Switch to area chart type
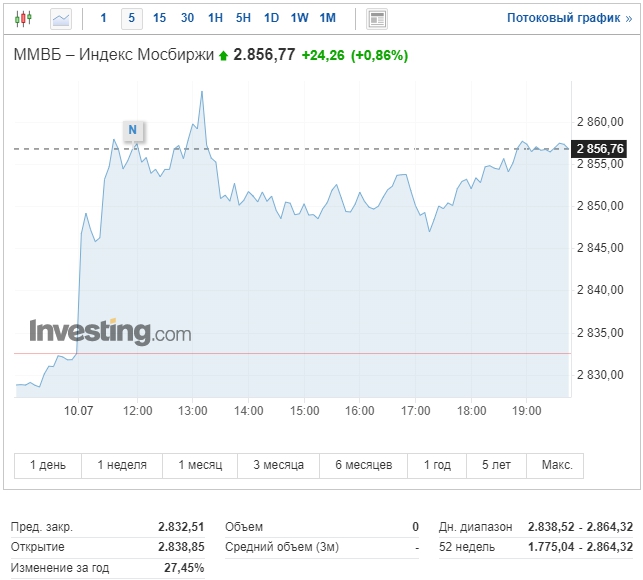 [61, 19]
